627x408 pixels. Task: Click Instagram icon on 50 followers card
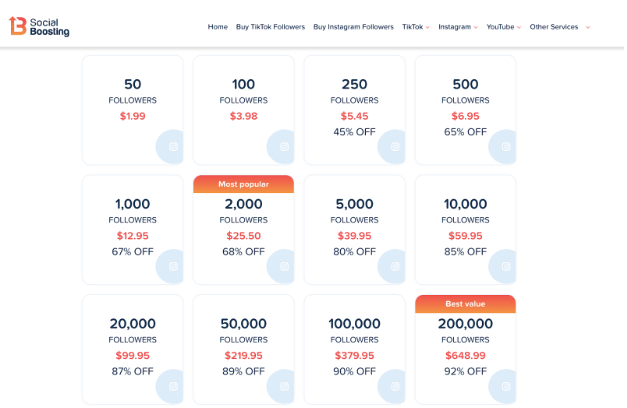pos(173,147)
